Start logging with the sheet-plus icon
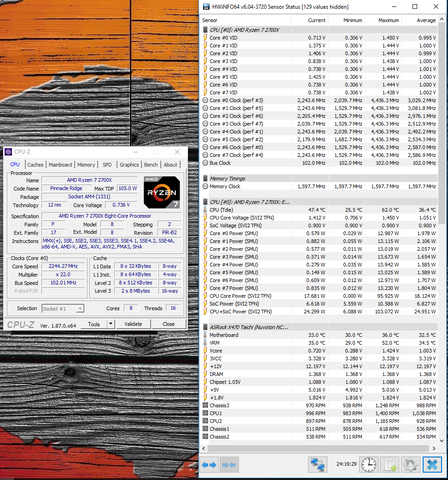Screen dimensions: 448x480 point(390,464)
